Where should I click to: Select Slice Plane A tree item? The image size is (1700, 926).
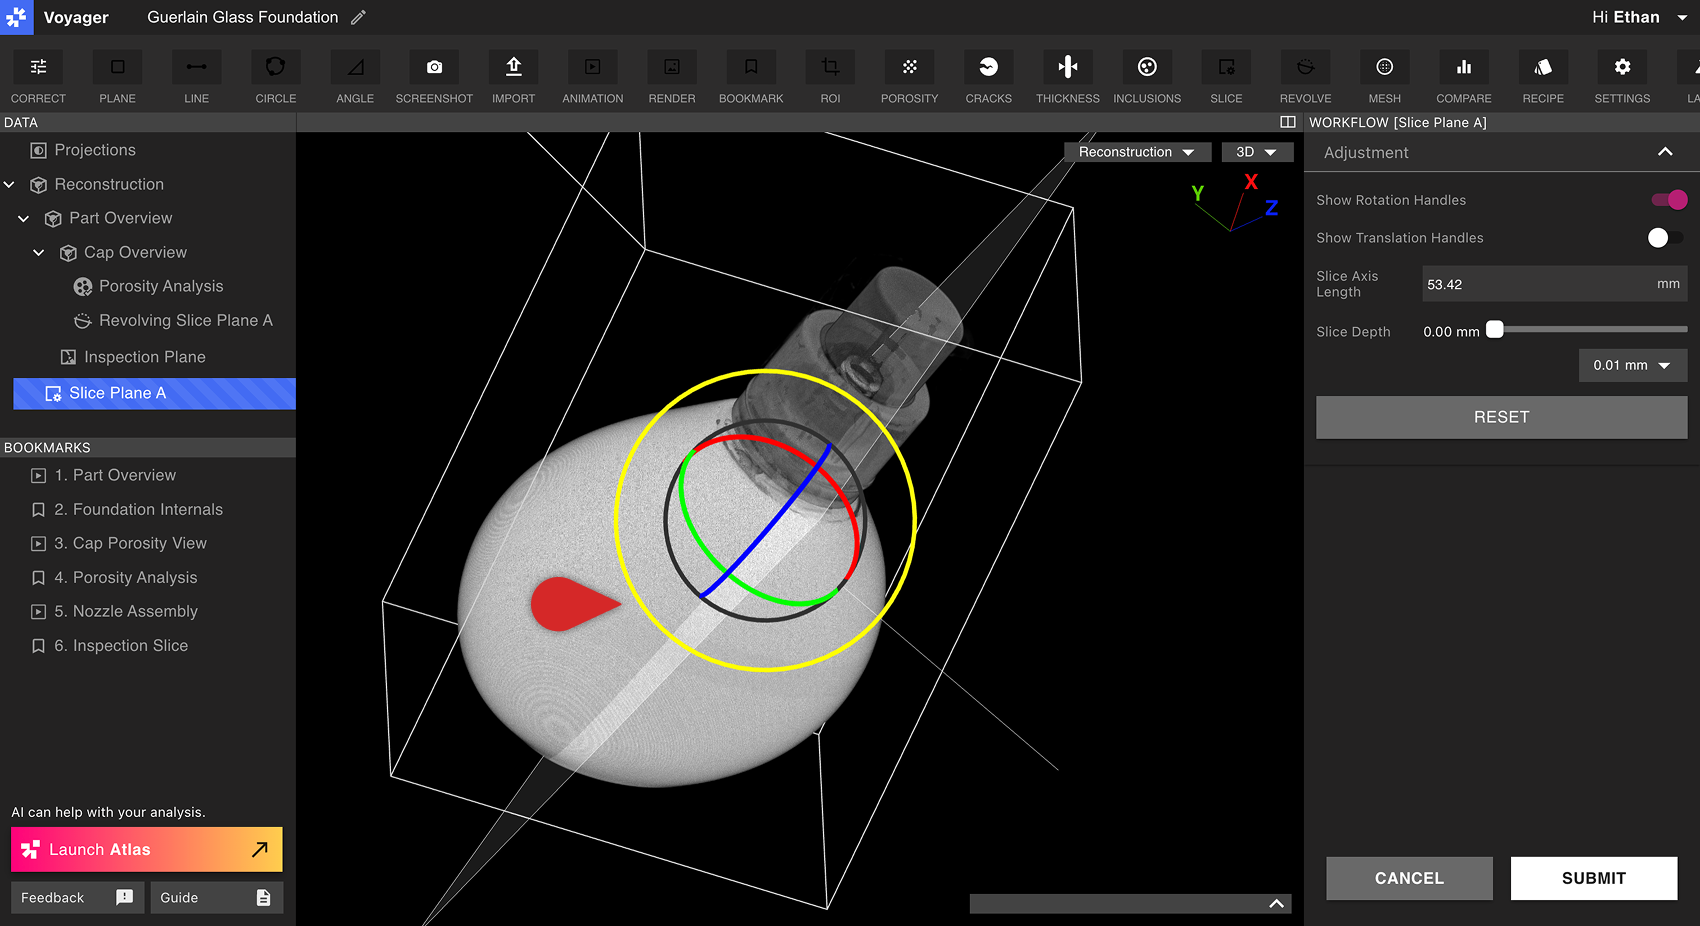(x=154, y=393)
